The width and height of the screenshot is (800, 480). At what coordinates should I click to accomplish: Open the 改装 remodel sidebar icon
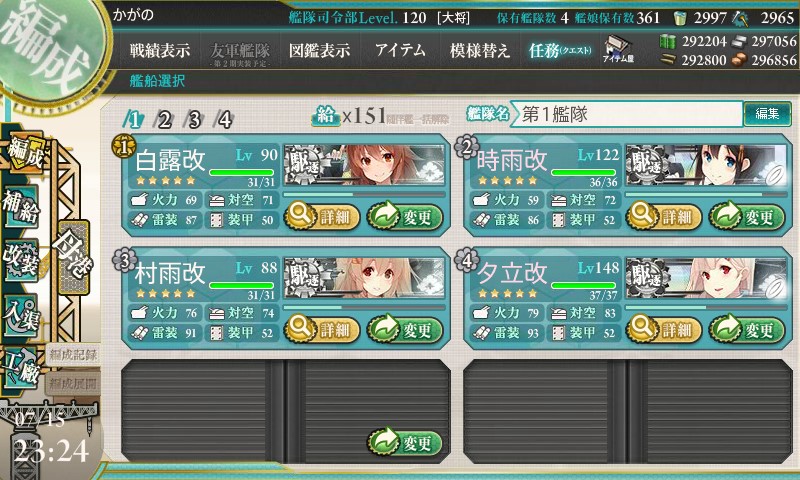pyautogui.click(x=21, y=260)
